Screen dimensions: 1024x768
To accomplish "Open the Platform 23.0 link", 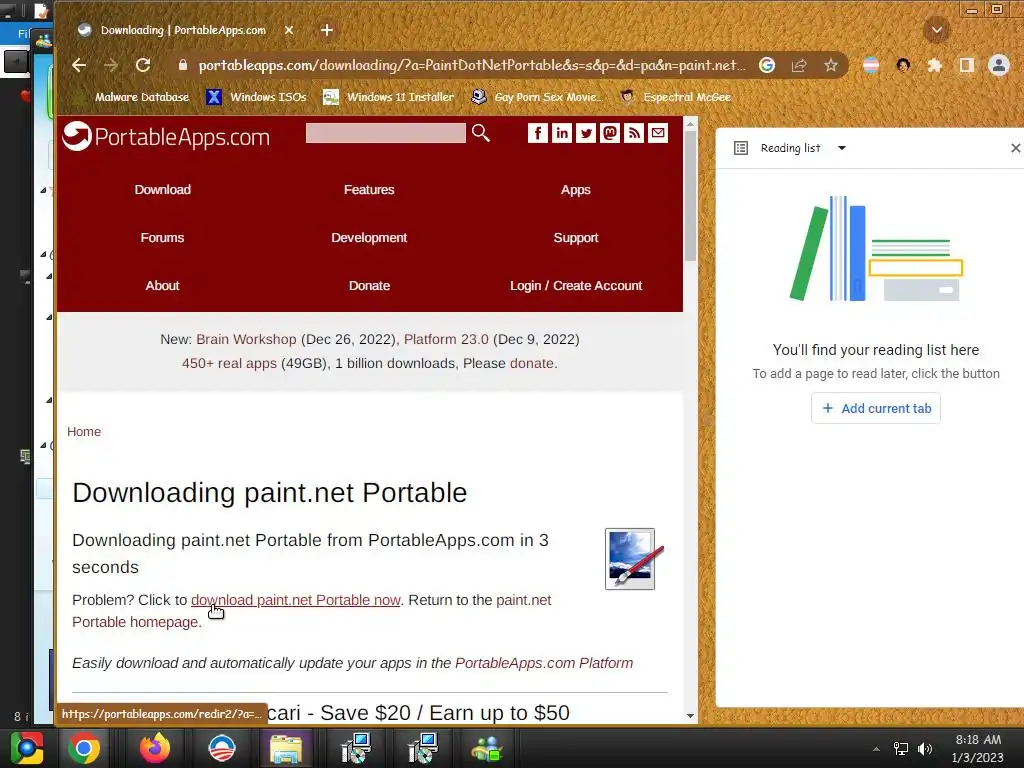I will [x=446, y=340].
